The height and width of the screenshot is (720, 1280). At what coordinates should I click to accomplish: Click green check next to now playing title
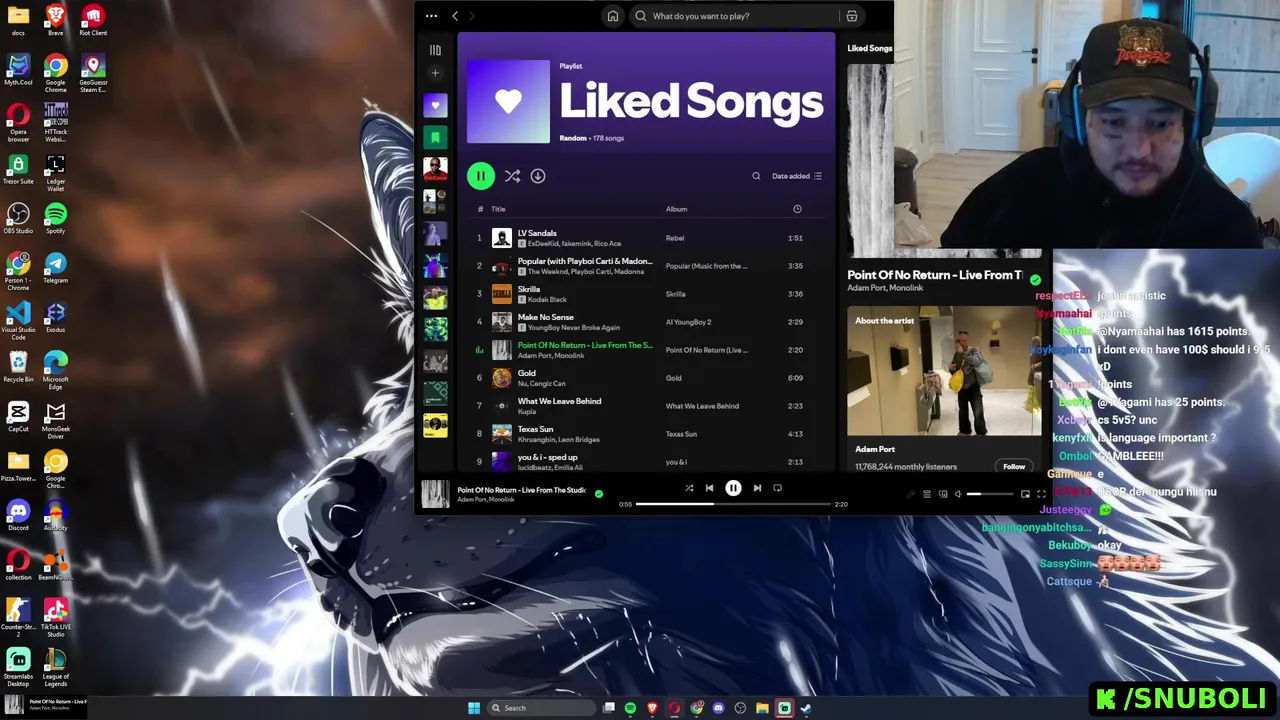pos(599,493)
